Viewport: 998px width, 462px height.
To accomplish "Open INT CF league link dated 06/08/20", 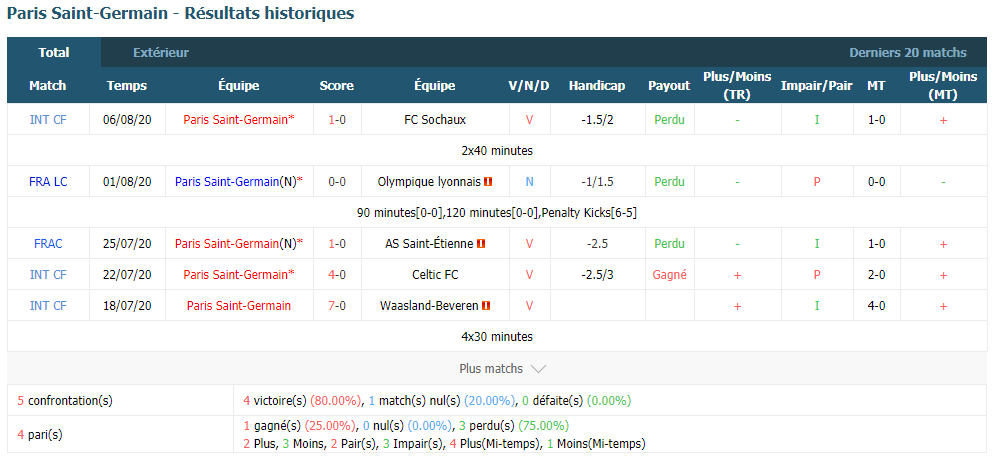I will (48, 120).
